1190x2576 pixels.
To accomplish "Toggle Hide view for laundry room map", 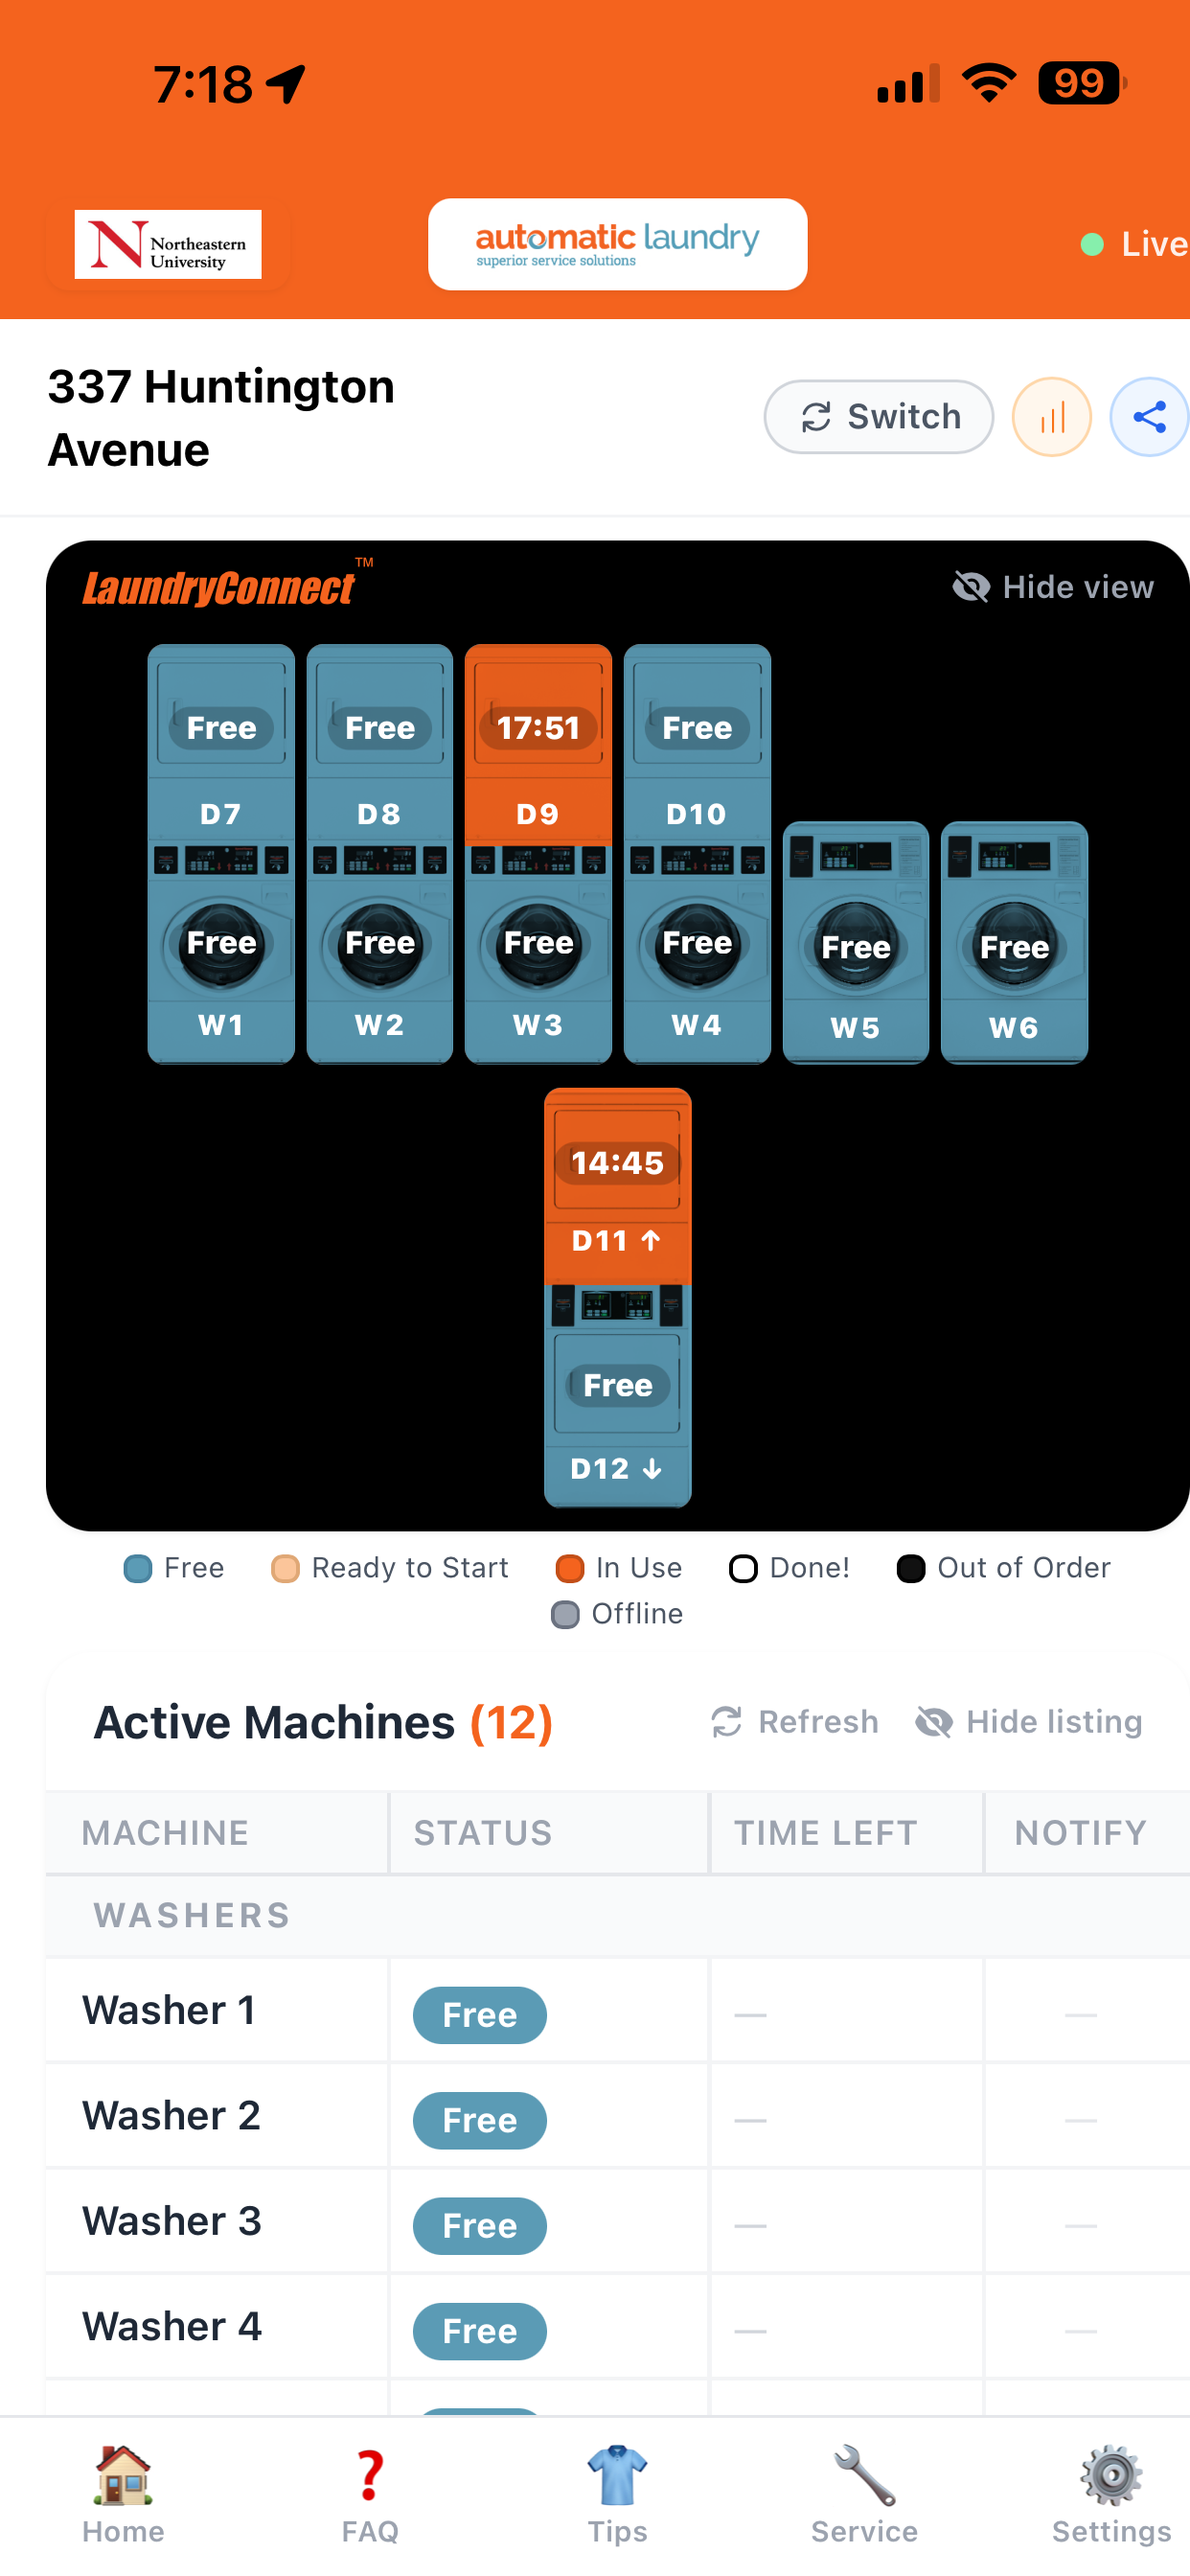I will (x=1053, y=586).
